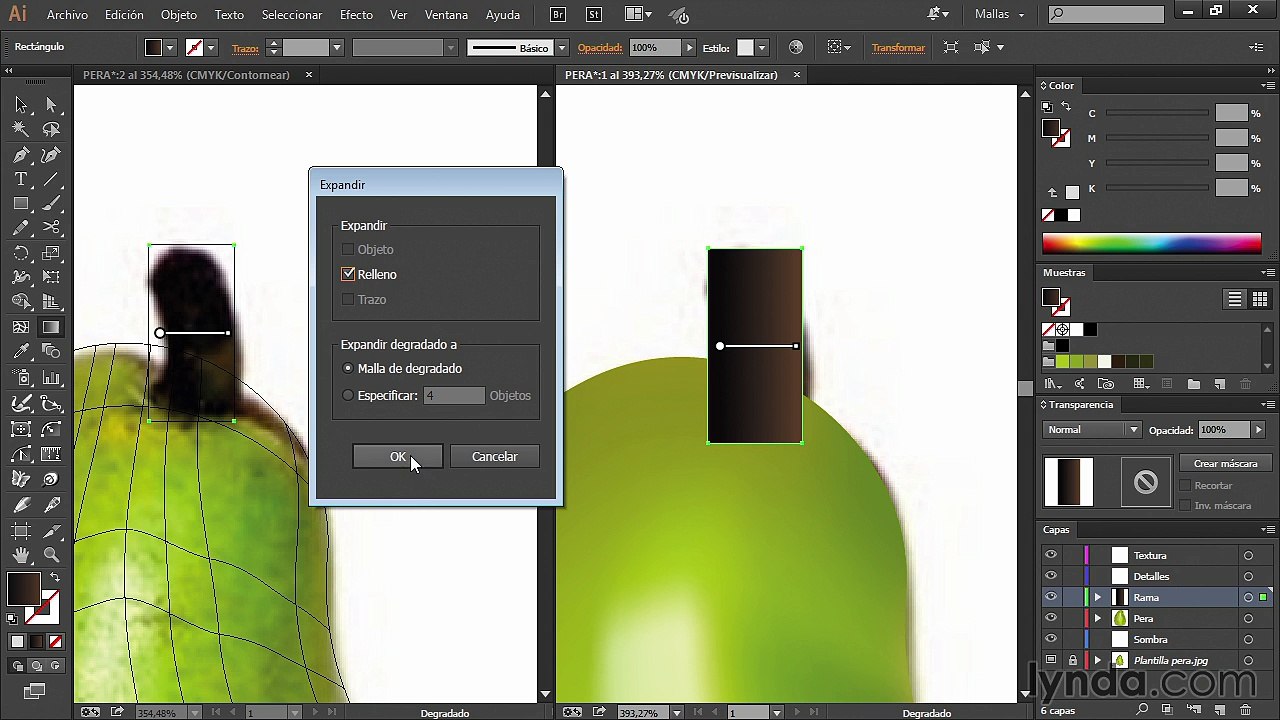Open the blend mode Normal dropdown
Viewport: 1280px width, 720px height.
pyautogui.click(x=1093, y=430)
